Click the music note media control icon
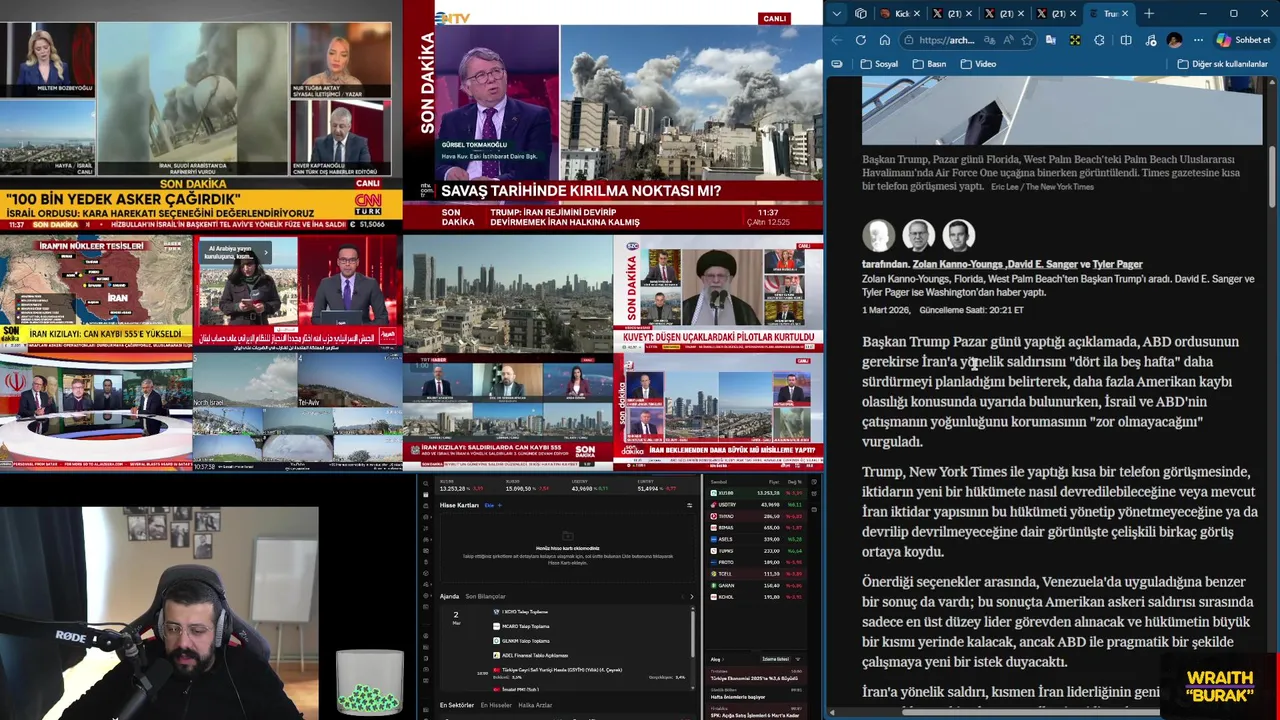This screenshot has height=720, width=1280. (x=1150, y=41)
